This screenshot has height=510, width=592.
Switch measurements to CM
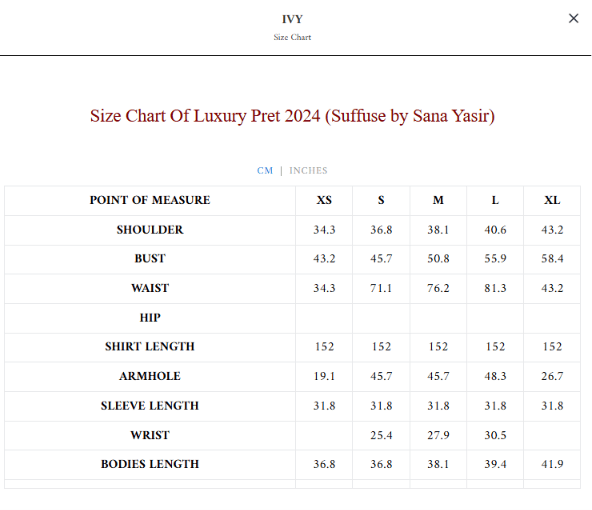click(x=265, y=171)
